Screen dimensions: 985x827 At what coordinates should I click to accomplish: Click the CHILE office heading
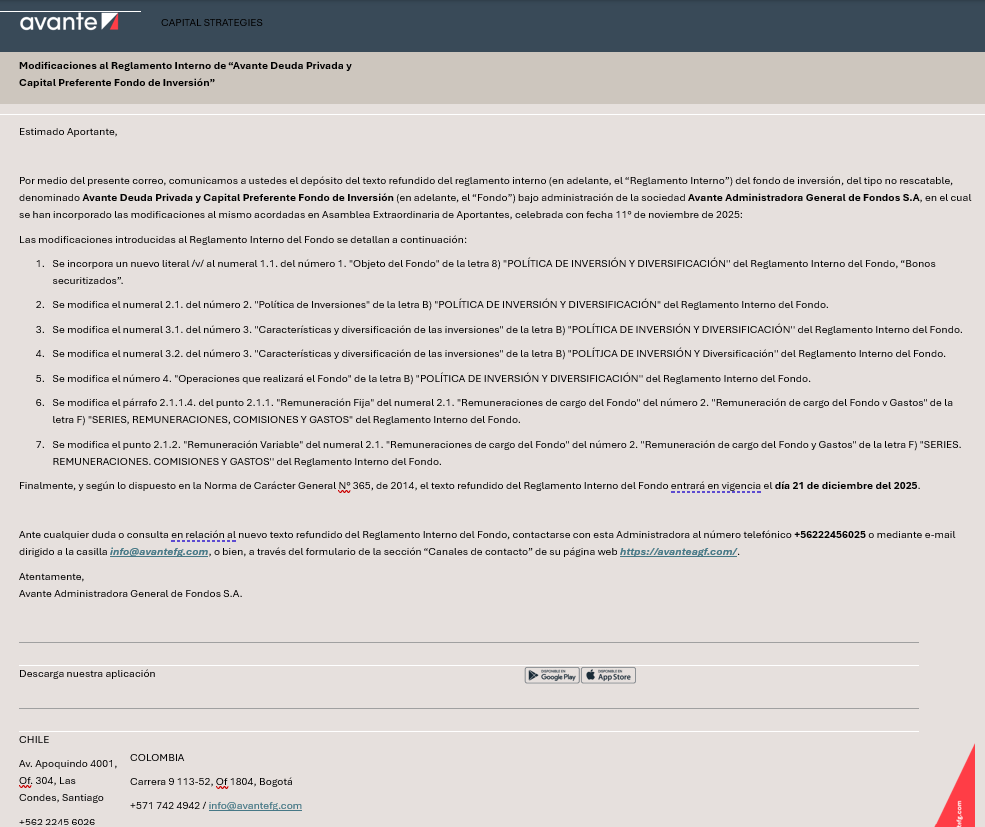pos(34,740)
